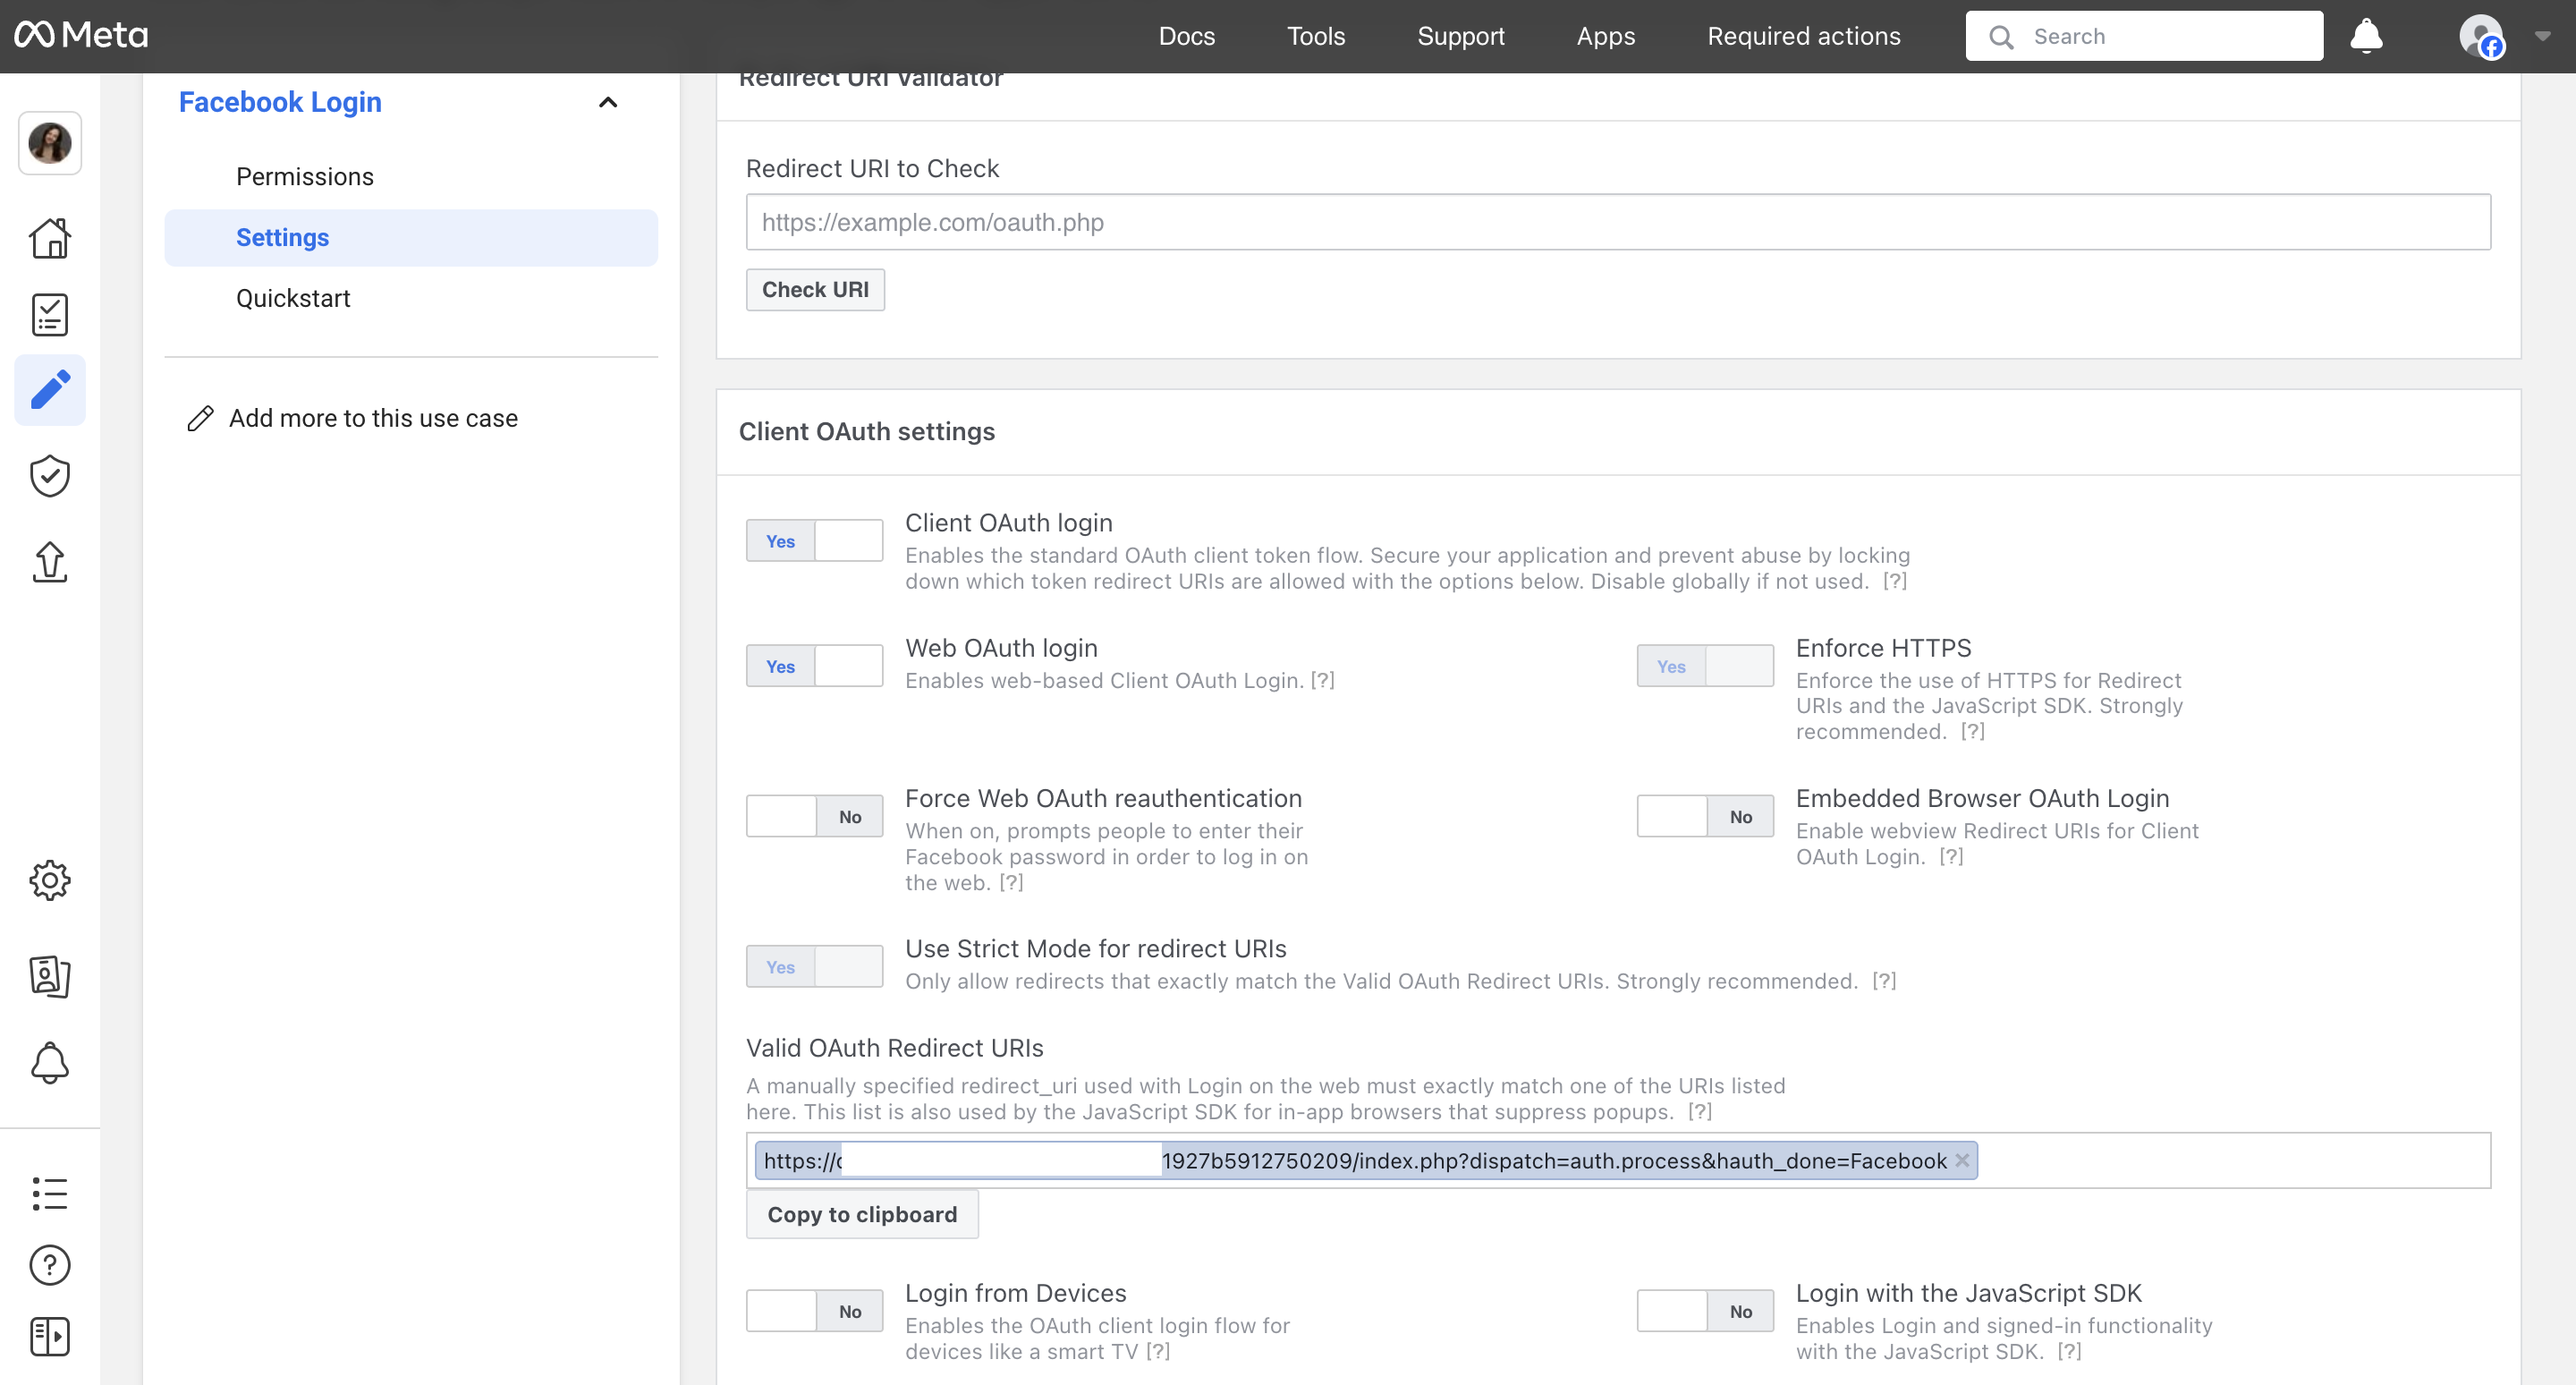The width and height of the screenshot is (2576, 1385).
Task: Open the Quickstart page
Action: (293, 298)
